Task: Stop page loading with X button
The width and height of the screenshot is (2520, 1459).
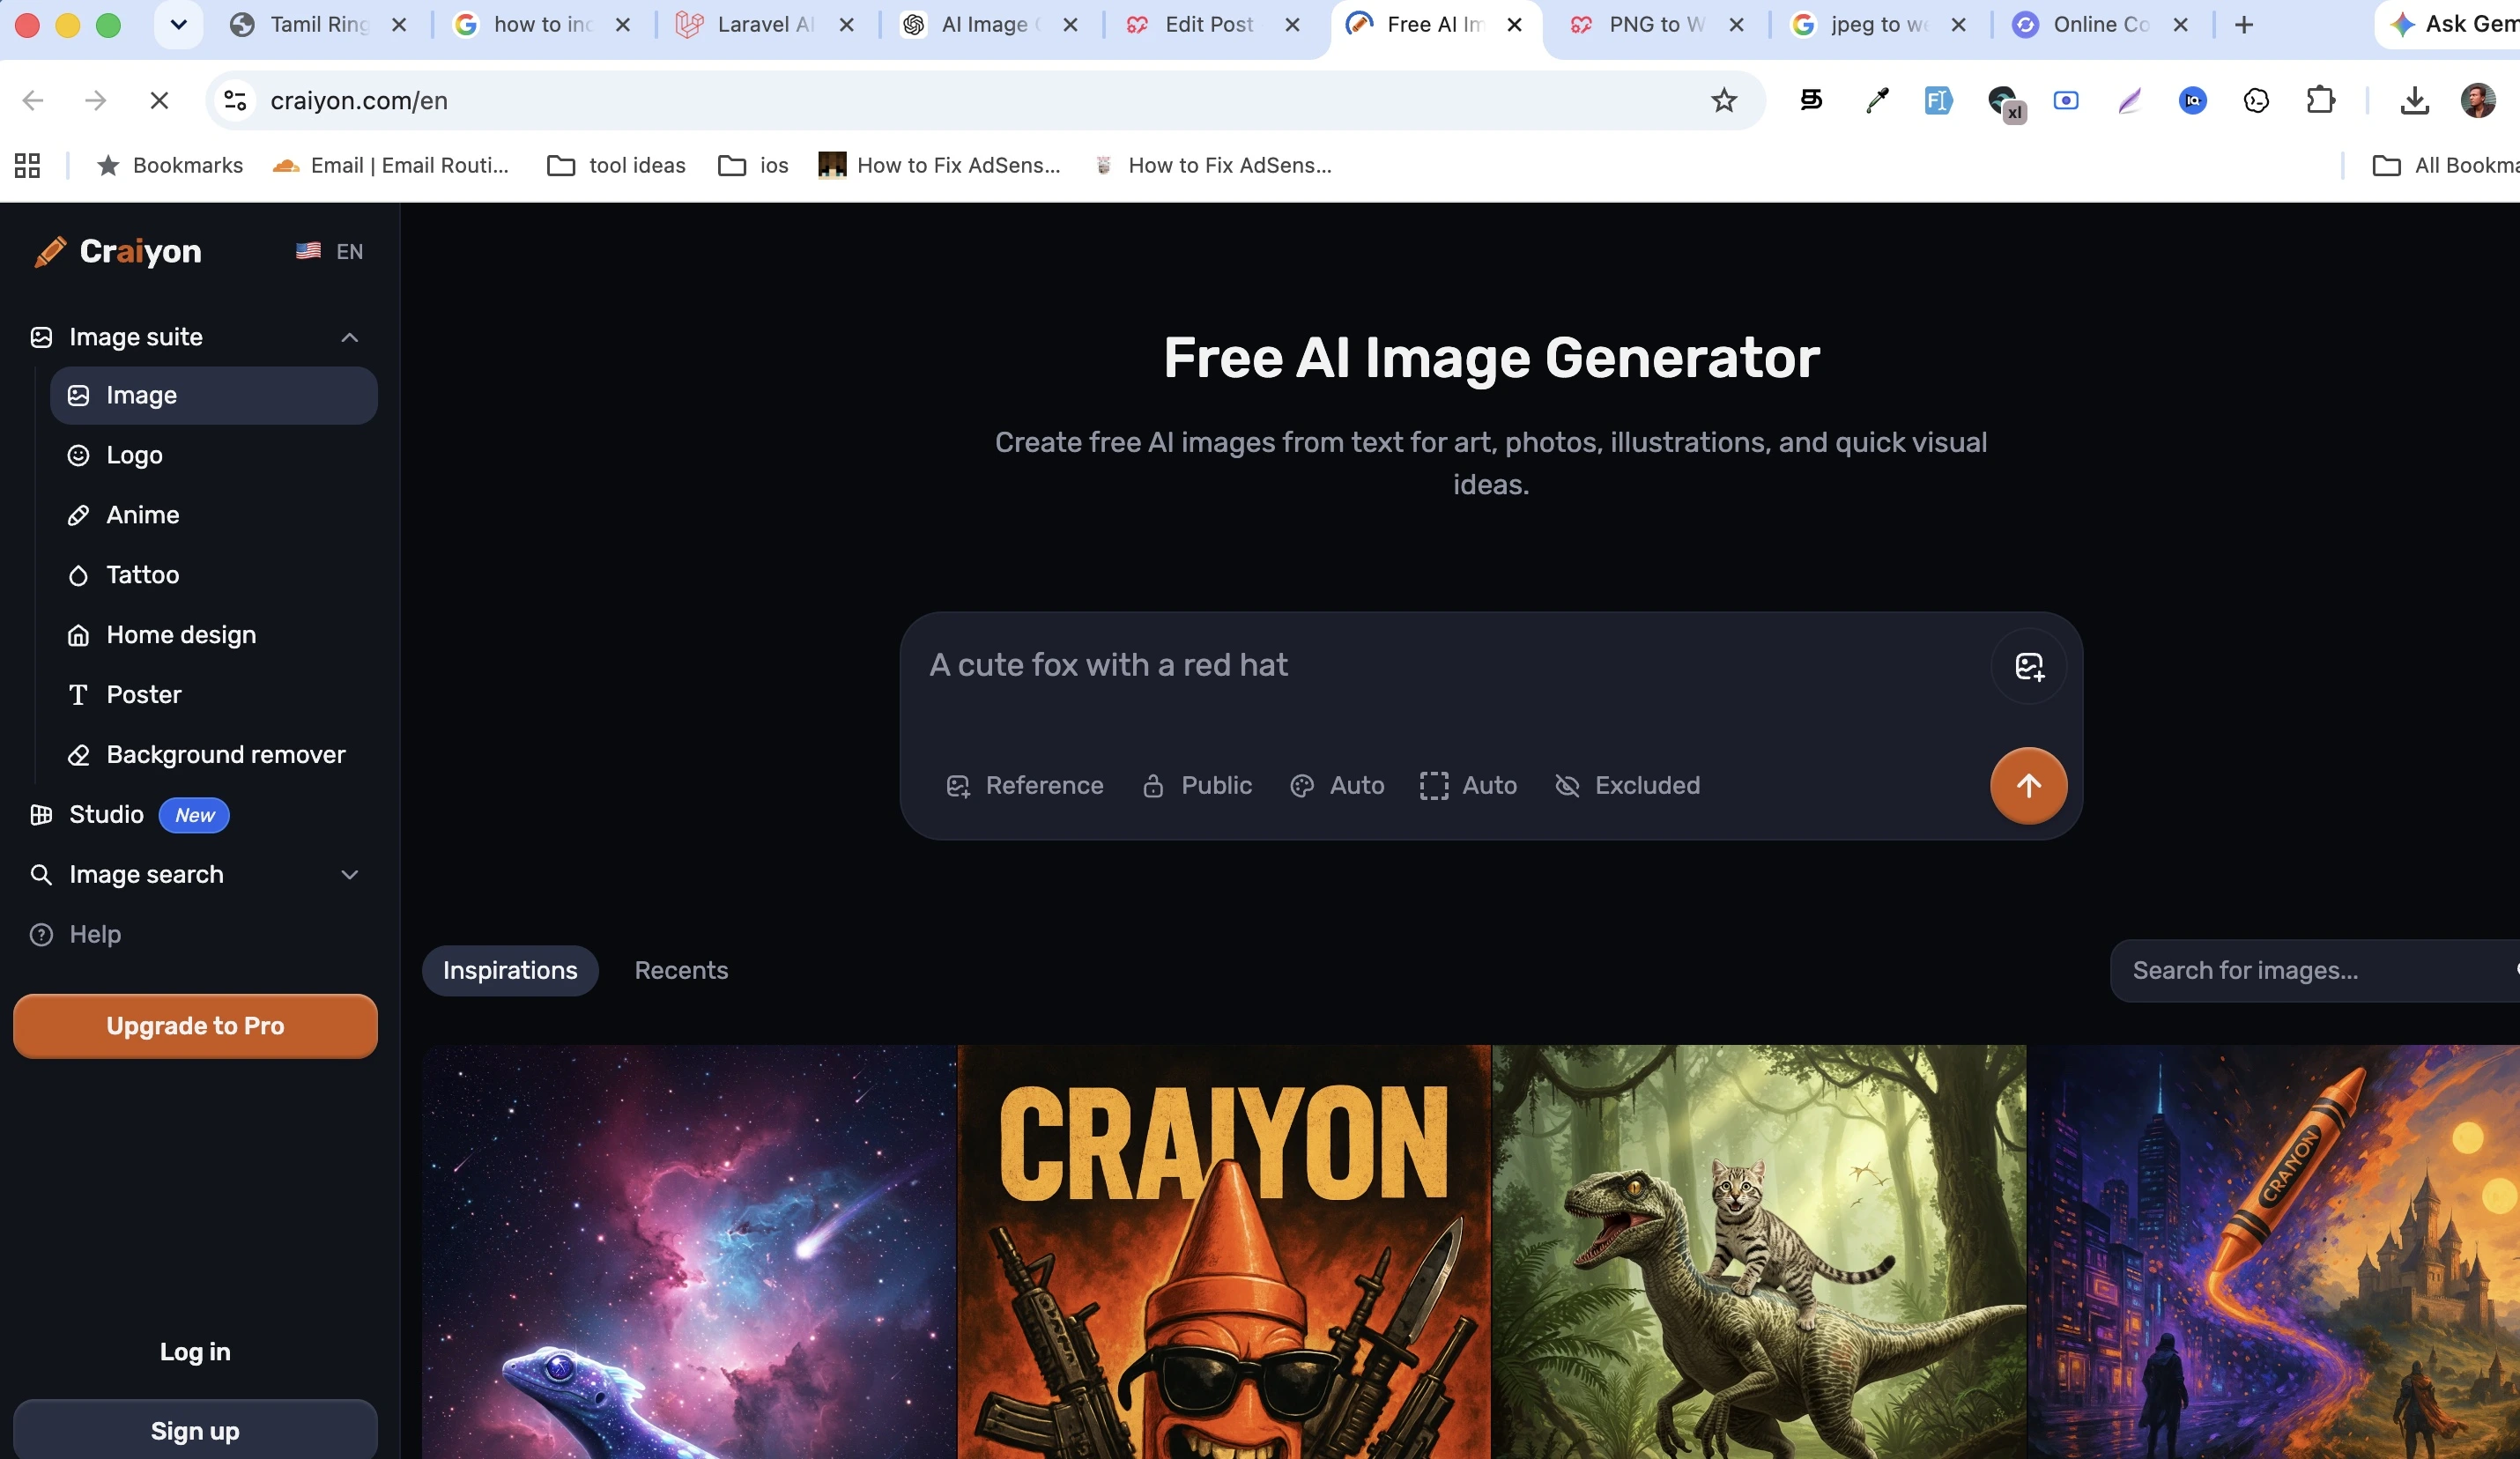Action: (x=159, y=100)
